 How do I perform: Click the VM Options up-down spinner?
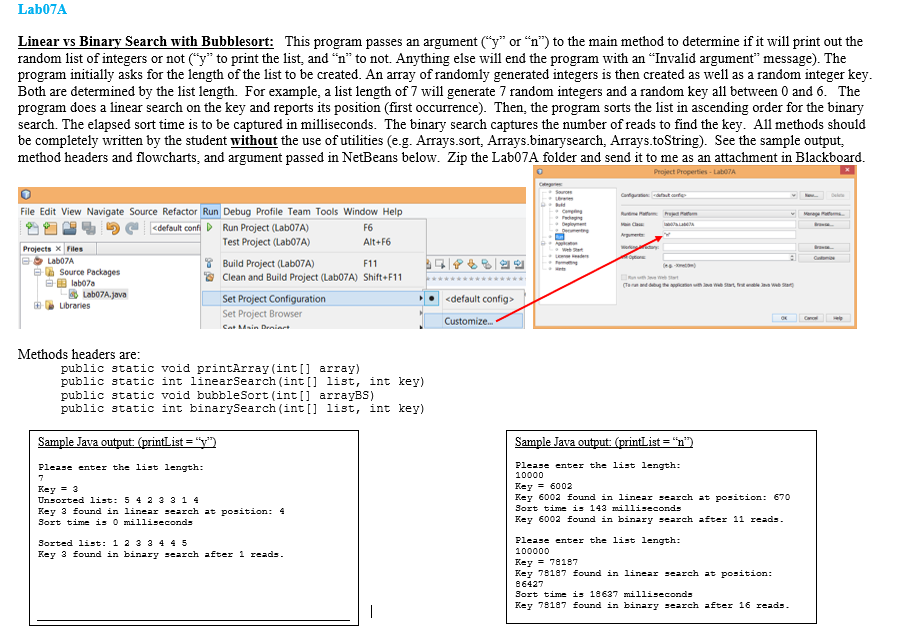pos(792,257)
